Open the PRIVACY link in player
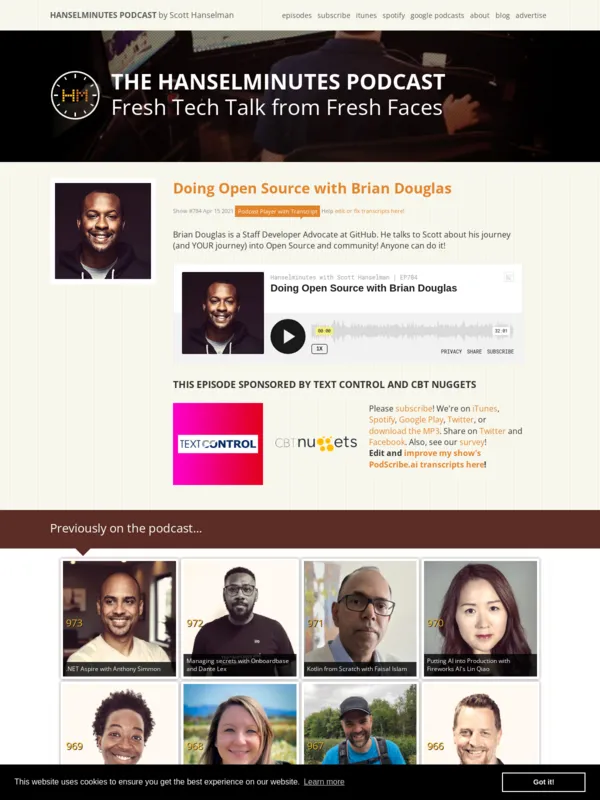 pyautogui.click(x=451, y=352)
